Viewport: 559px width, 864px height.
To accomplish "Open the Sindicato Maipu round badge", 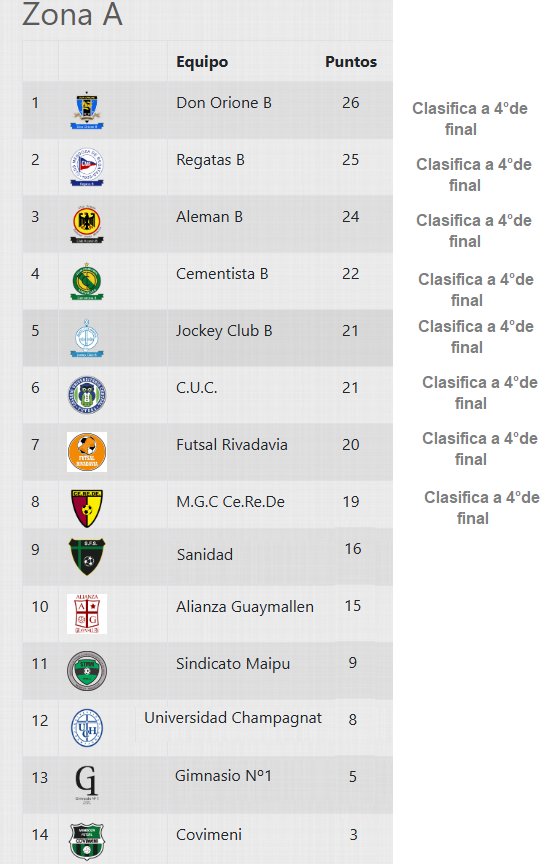I will coord(87,671).
